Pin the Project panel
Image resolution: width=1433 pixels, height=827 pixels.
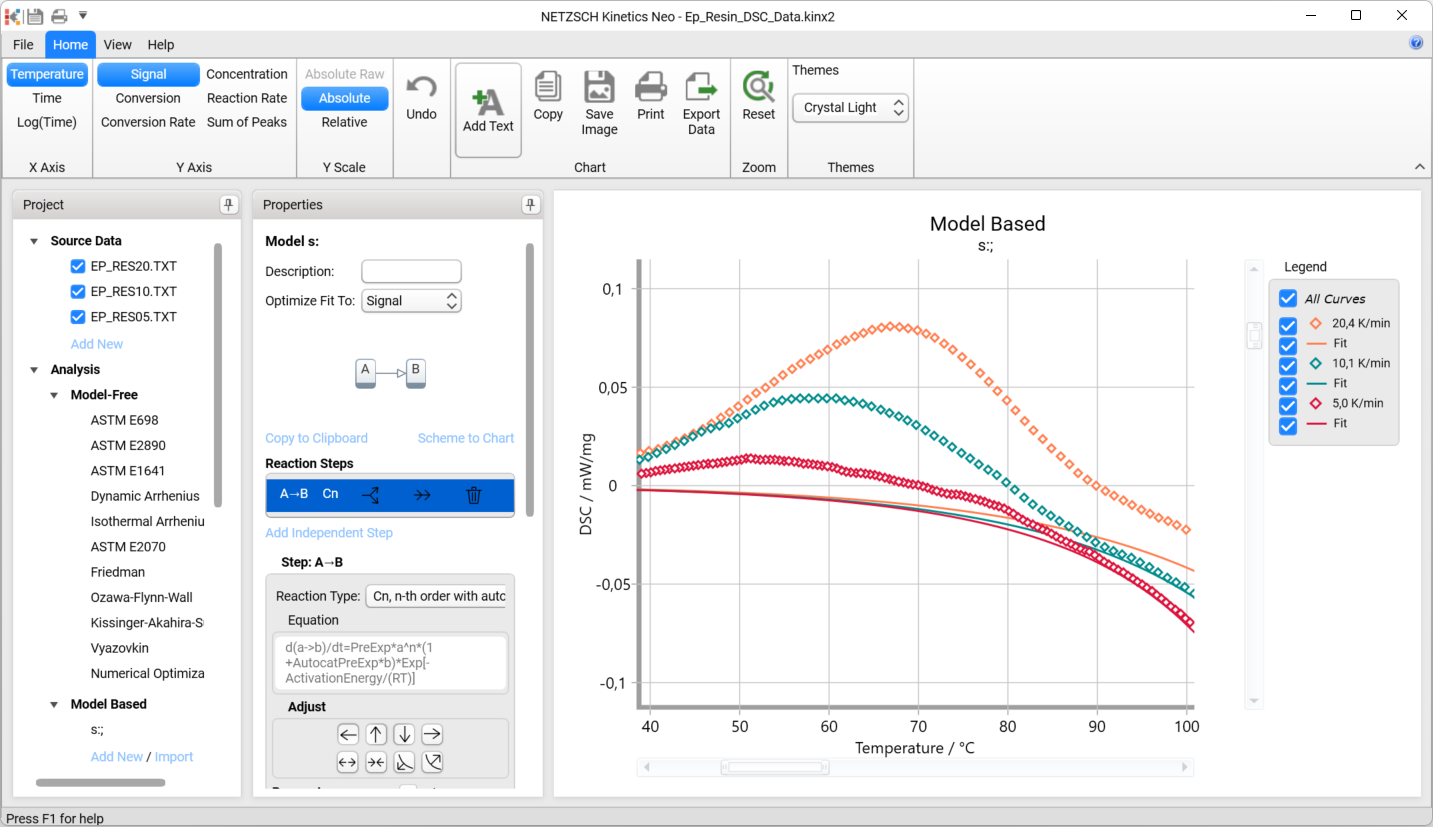pyautogui.click(x=228, y=205)
